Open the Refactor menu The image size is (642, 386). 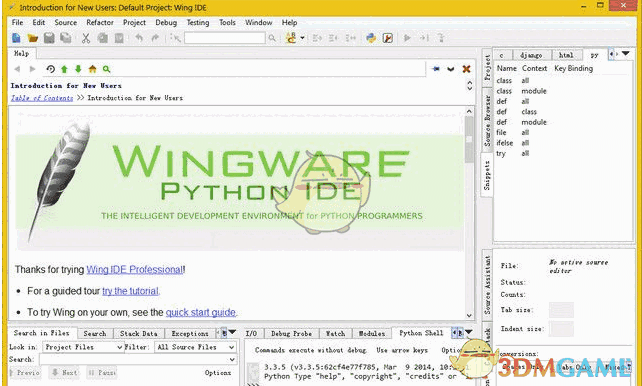coord(99,23)
